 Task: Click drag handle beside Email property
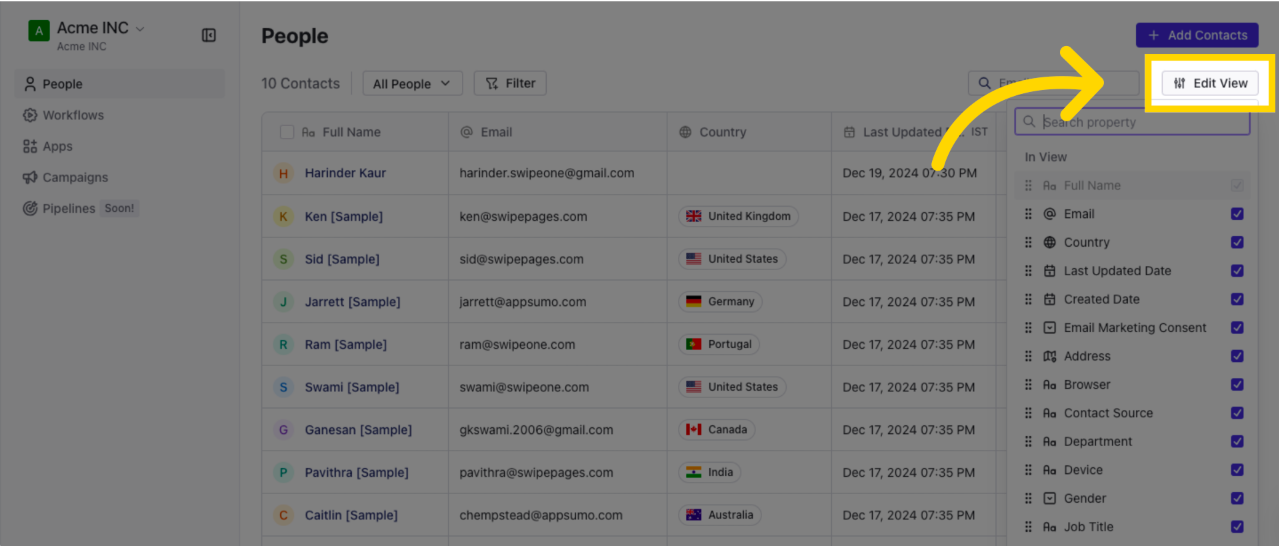pos(1028,214)
